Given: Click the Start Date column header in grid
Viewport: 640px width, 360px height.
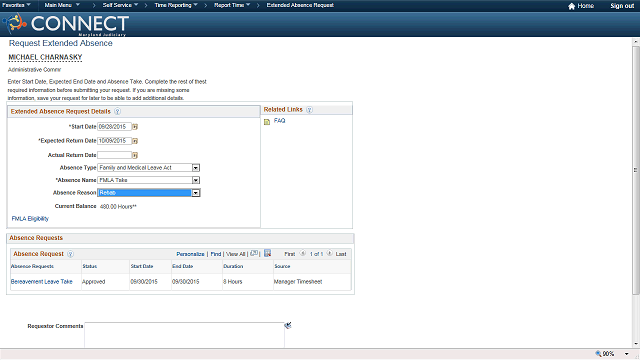Looking at the screenshot, I should 142,266.
